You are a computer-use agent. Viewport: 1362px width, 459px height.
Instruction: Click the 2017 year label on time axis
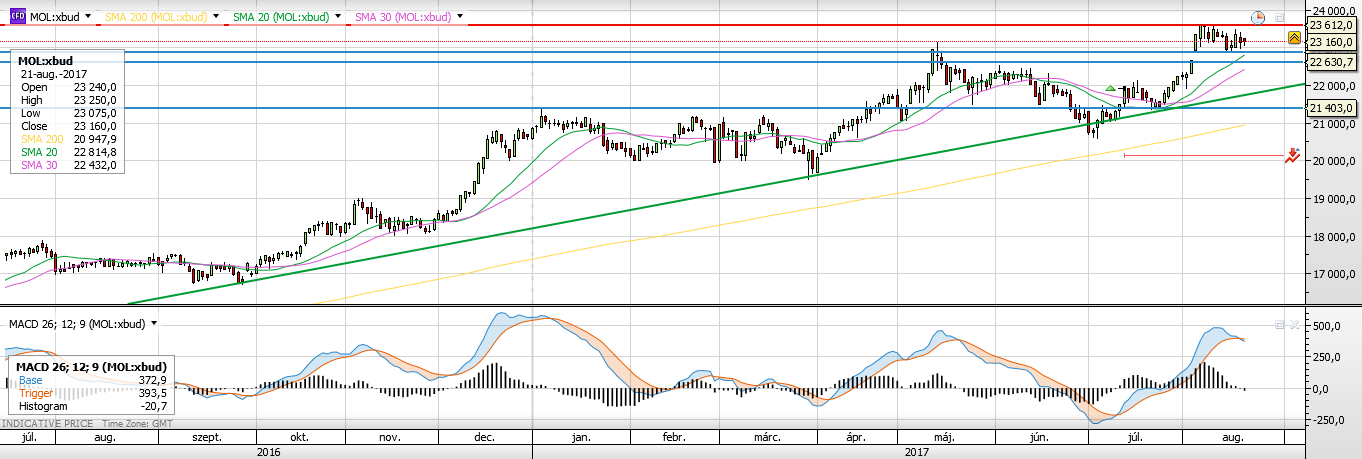(915, 452)
